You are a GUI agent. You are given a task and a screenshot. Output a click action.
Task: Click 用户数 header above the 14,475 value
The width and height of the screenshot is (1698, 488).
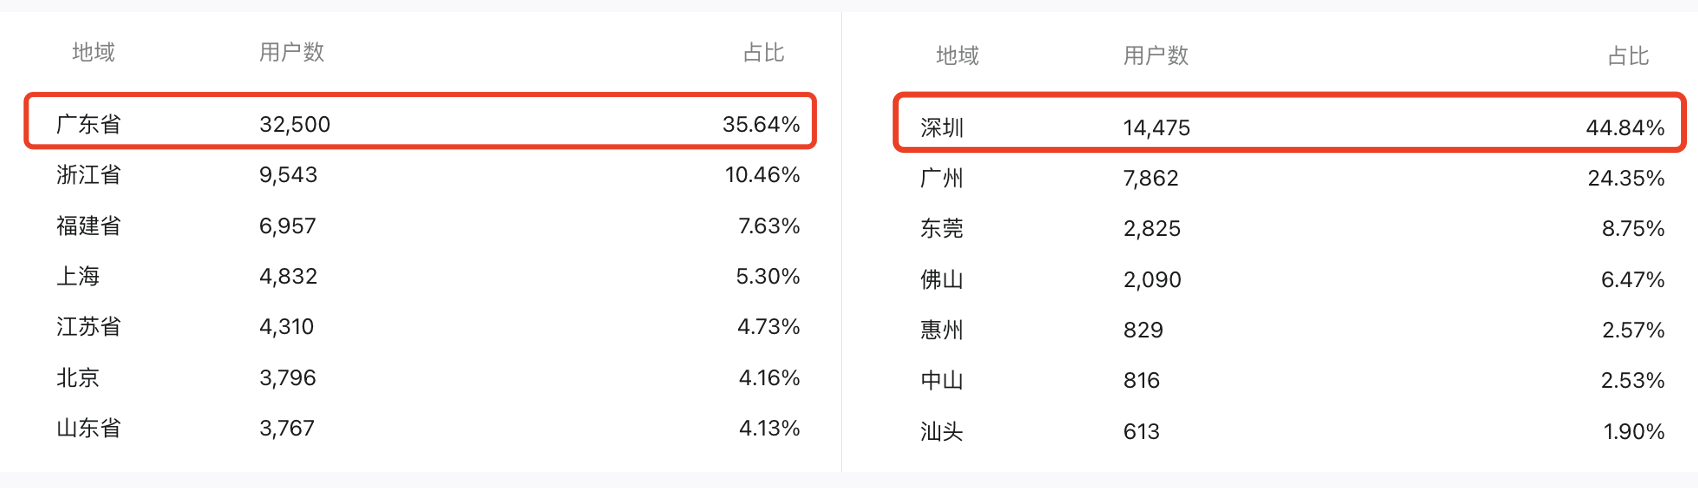click(1156, 56)
